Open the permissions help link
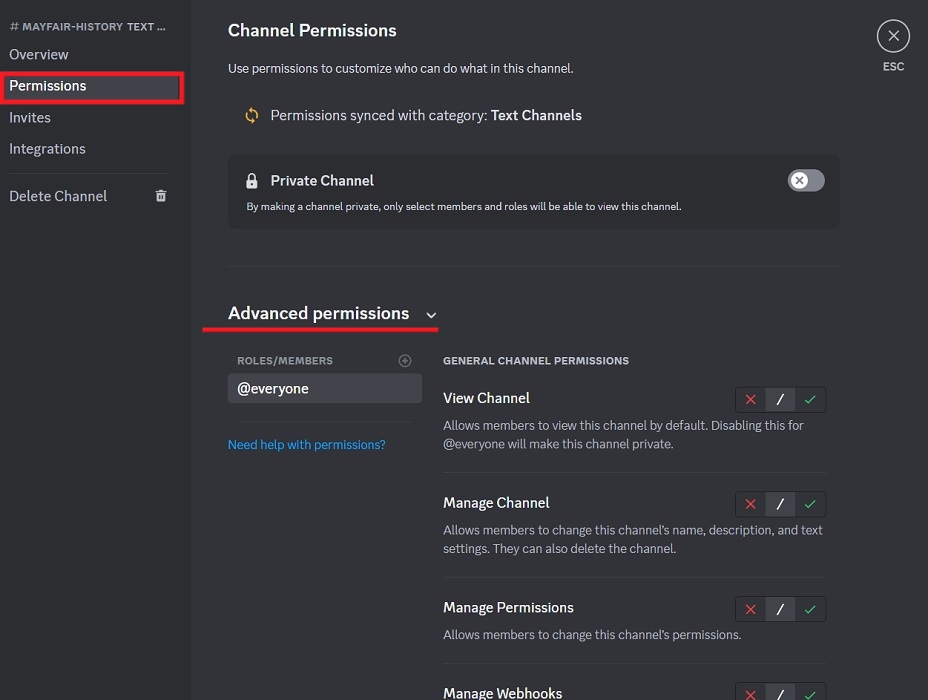This screenshot has height=700, width=928. [306, 444]
